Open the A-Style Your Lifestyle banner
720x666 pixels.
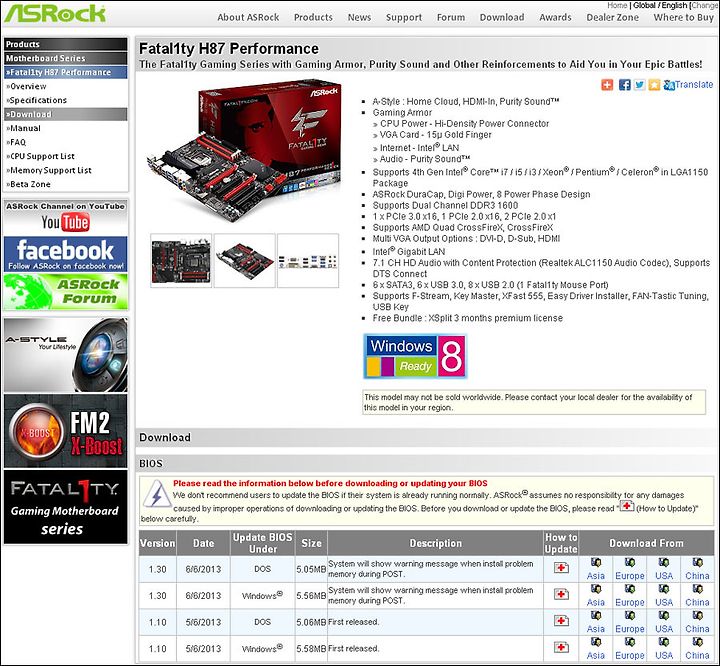(x=66, y=355)
